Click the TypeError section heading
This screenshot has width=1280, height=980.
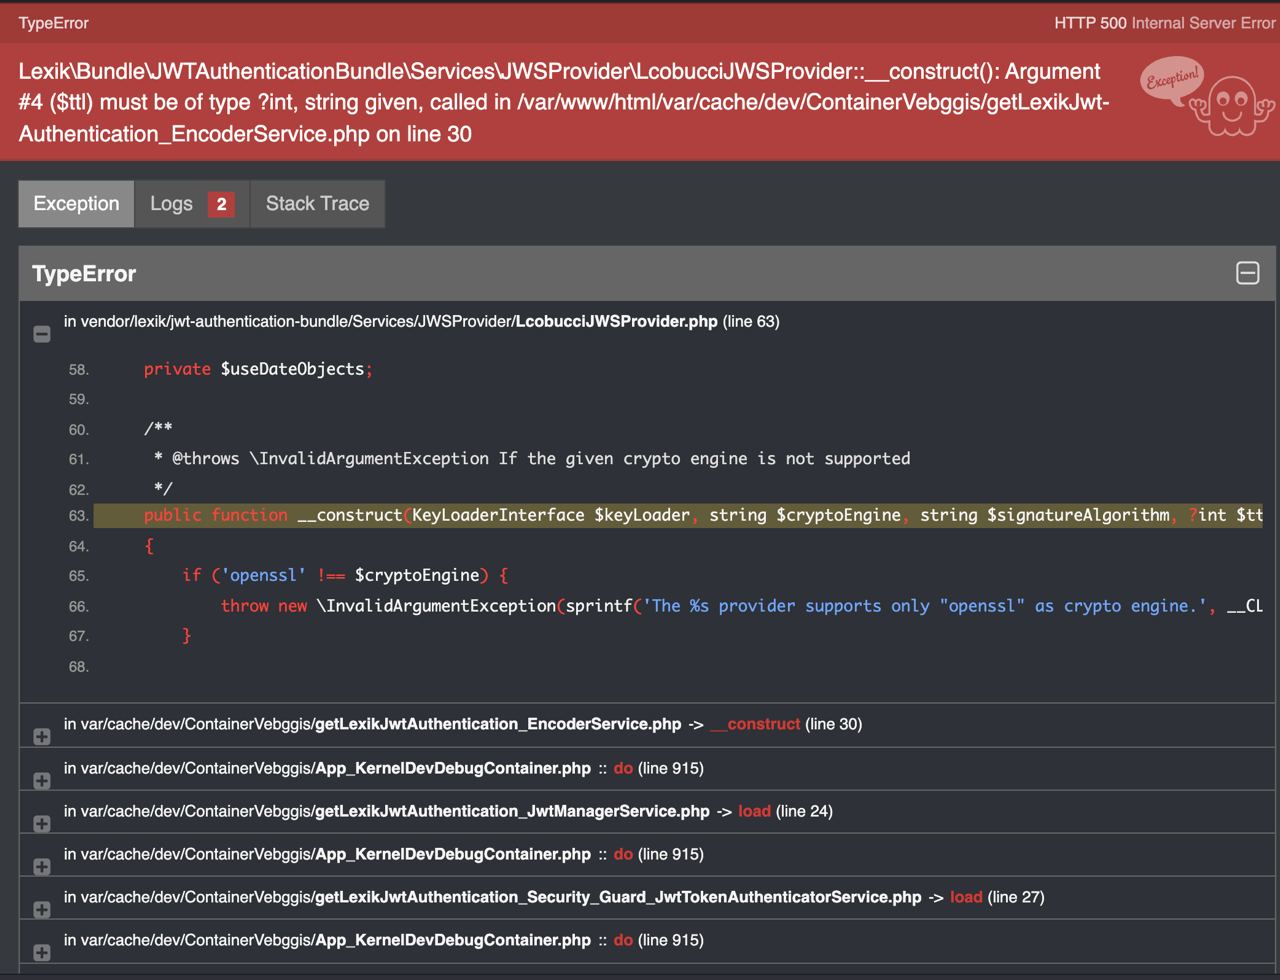[x=84, y=274]
